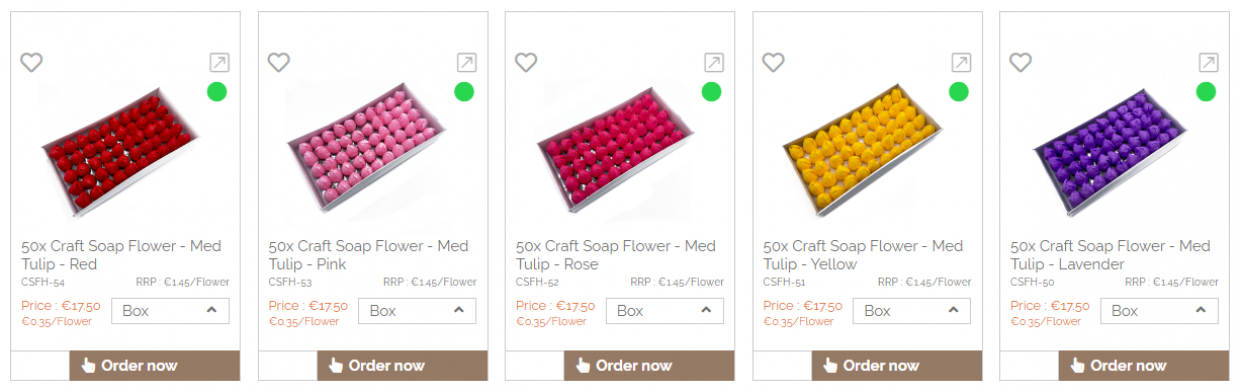This screenshot has width=1240, height=391.
Task: Open Rose Tulip quick view arrow icon
Action: [x=713, y=63]
